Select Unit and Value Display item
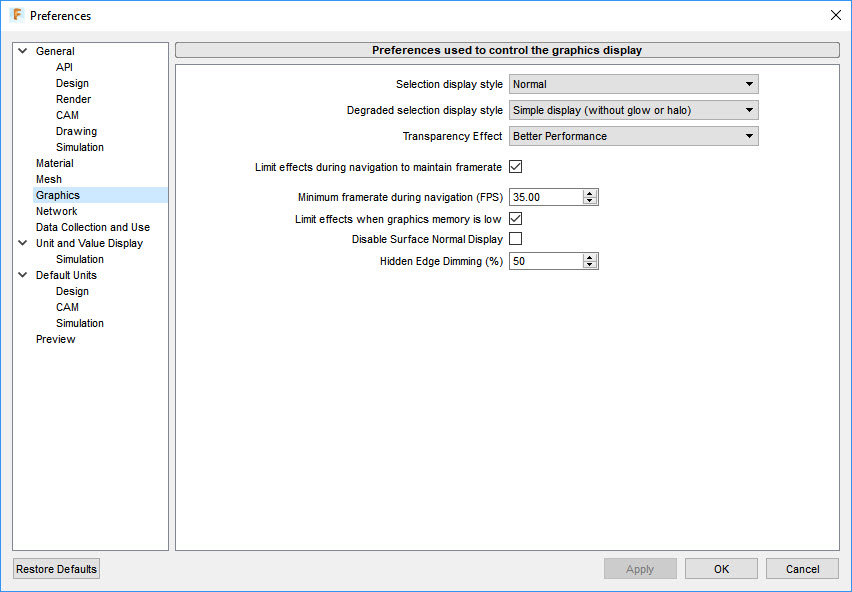Viewport: 852px width, 592px height. (90, 243)
